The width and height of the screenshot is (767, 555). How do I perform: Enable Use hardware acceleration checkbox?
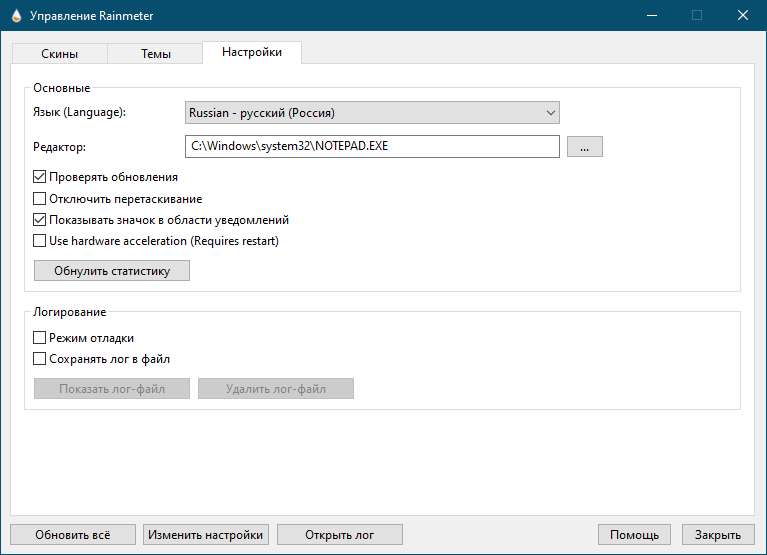[x=40, y=241]
